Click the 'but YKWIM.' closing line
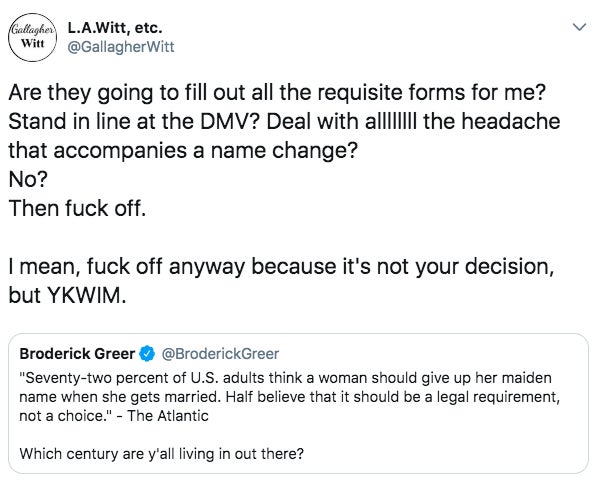Image resolution: width=597 pixels, height=489 pixels. click(x=67, y=295)
